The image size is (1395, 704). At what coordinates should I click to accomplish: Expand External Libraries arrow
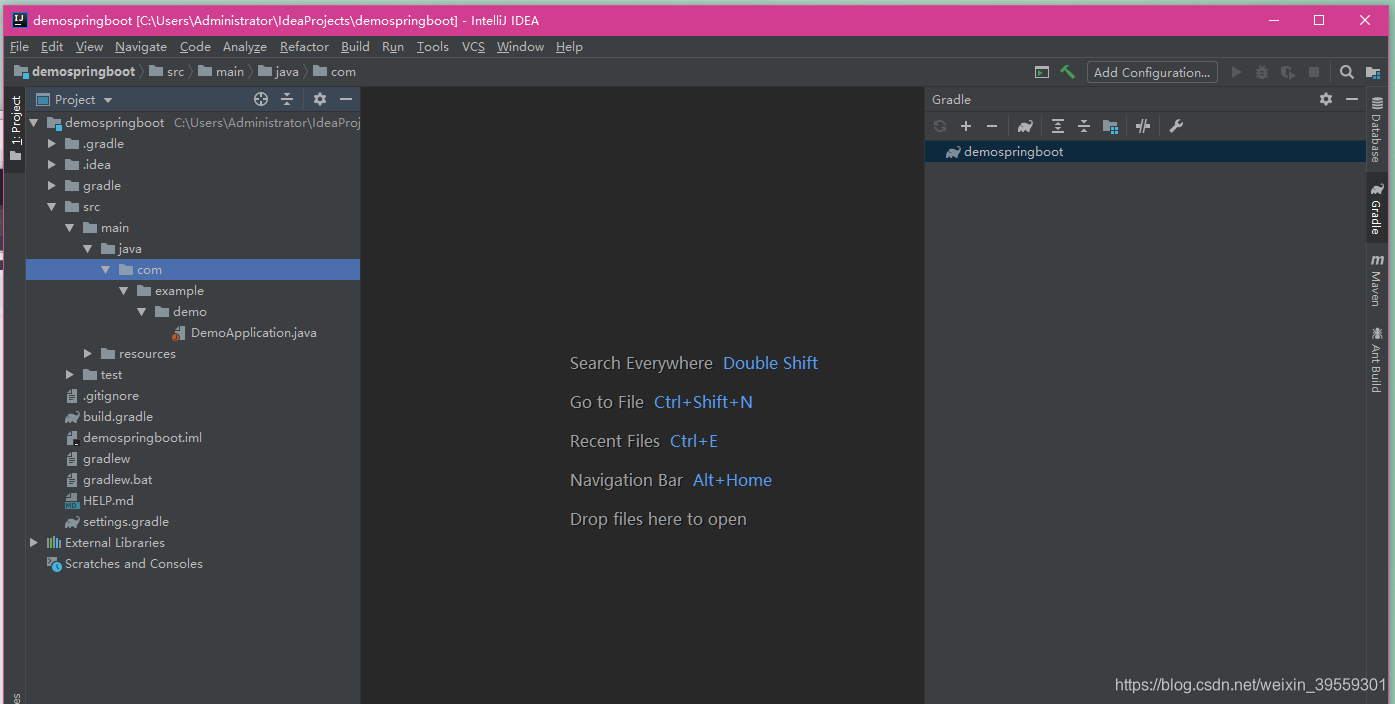click(x=34, y=543)
